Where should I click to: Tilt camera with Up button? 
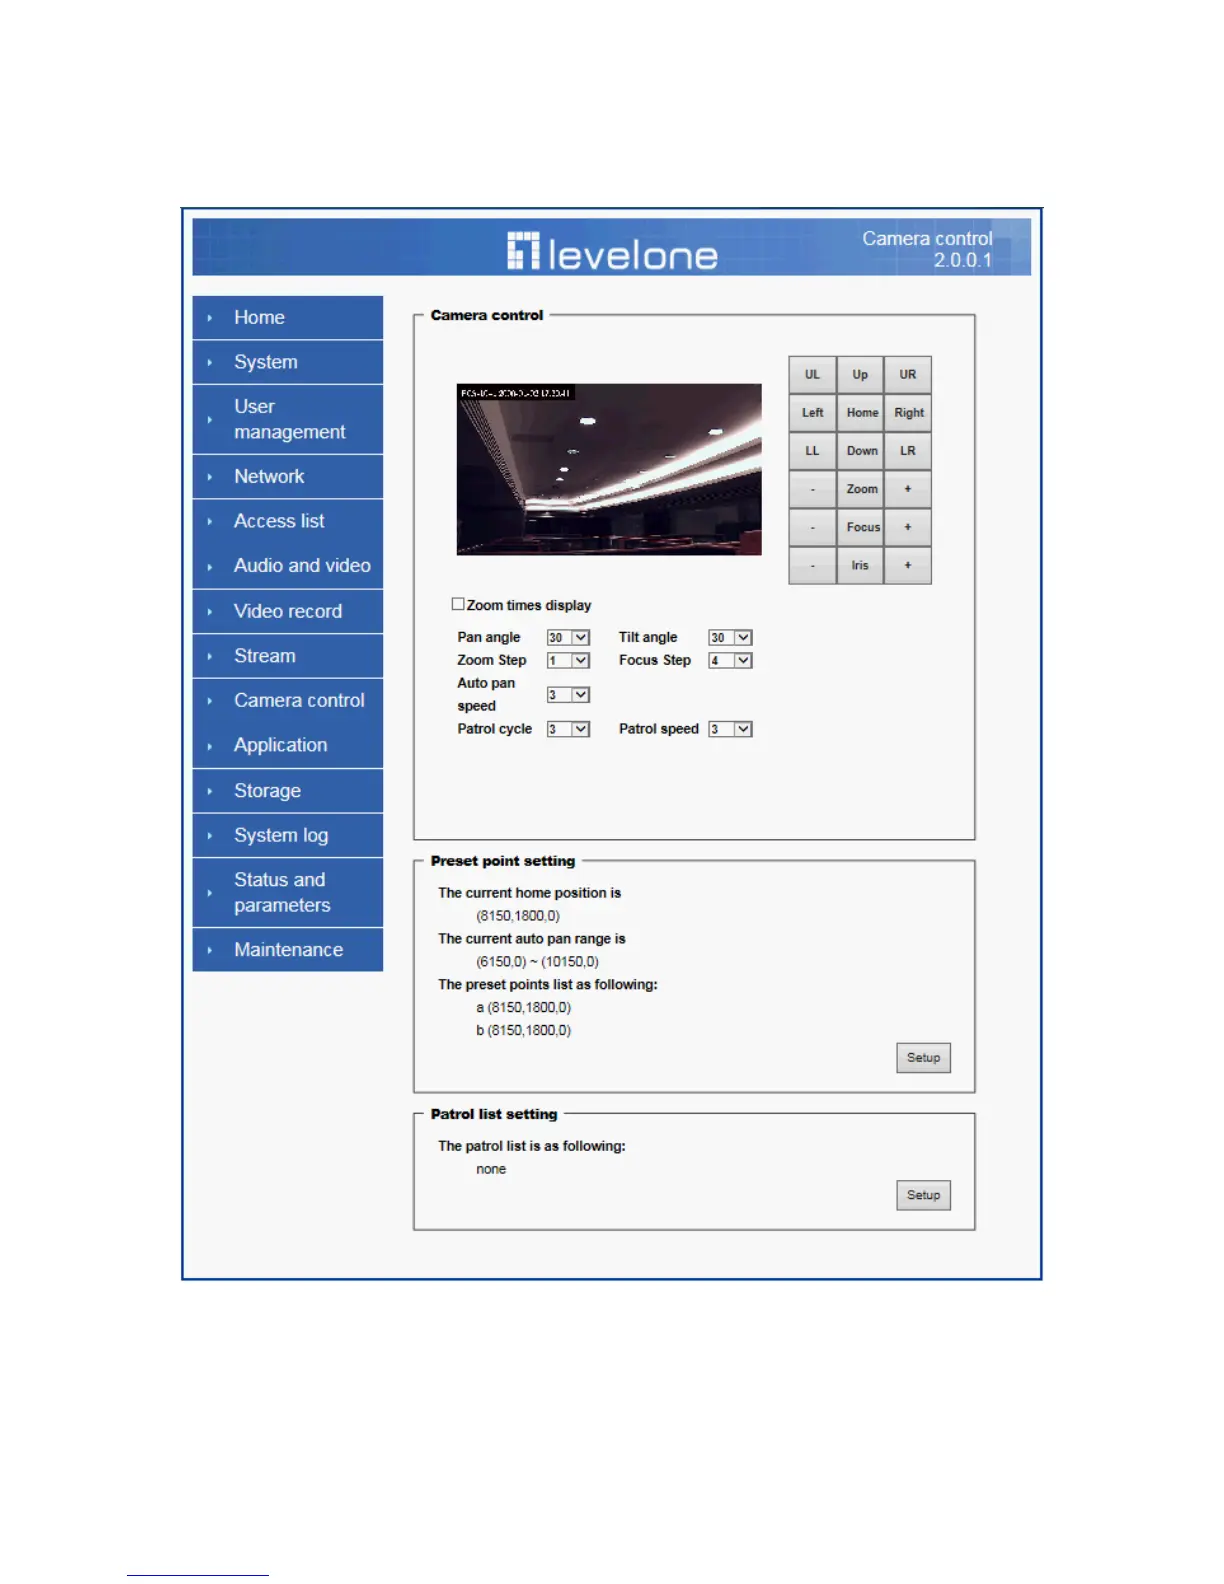860,375
